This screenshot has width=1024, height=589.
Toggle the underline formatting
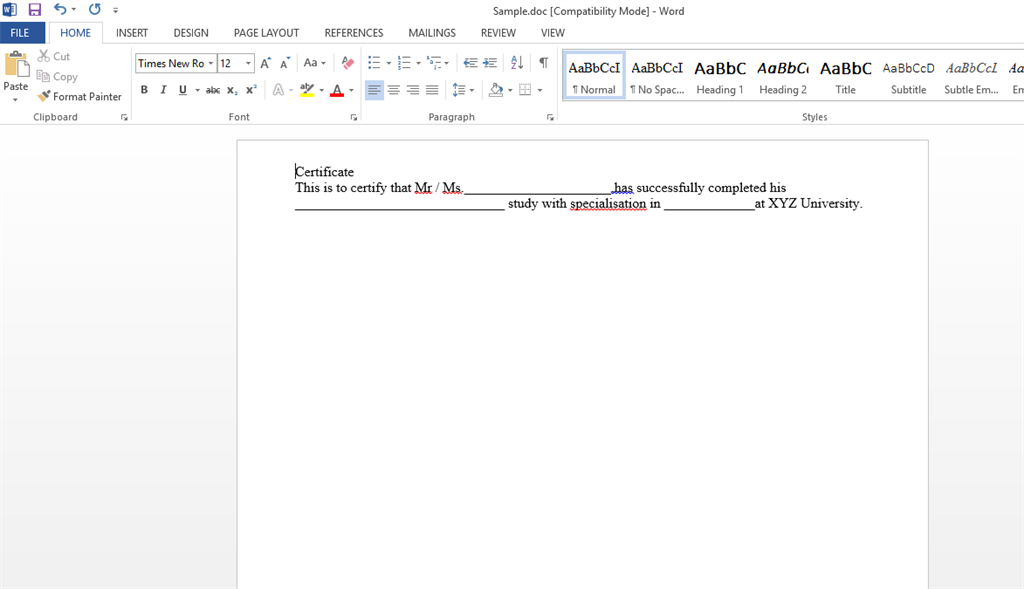[x=181, y=89]
